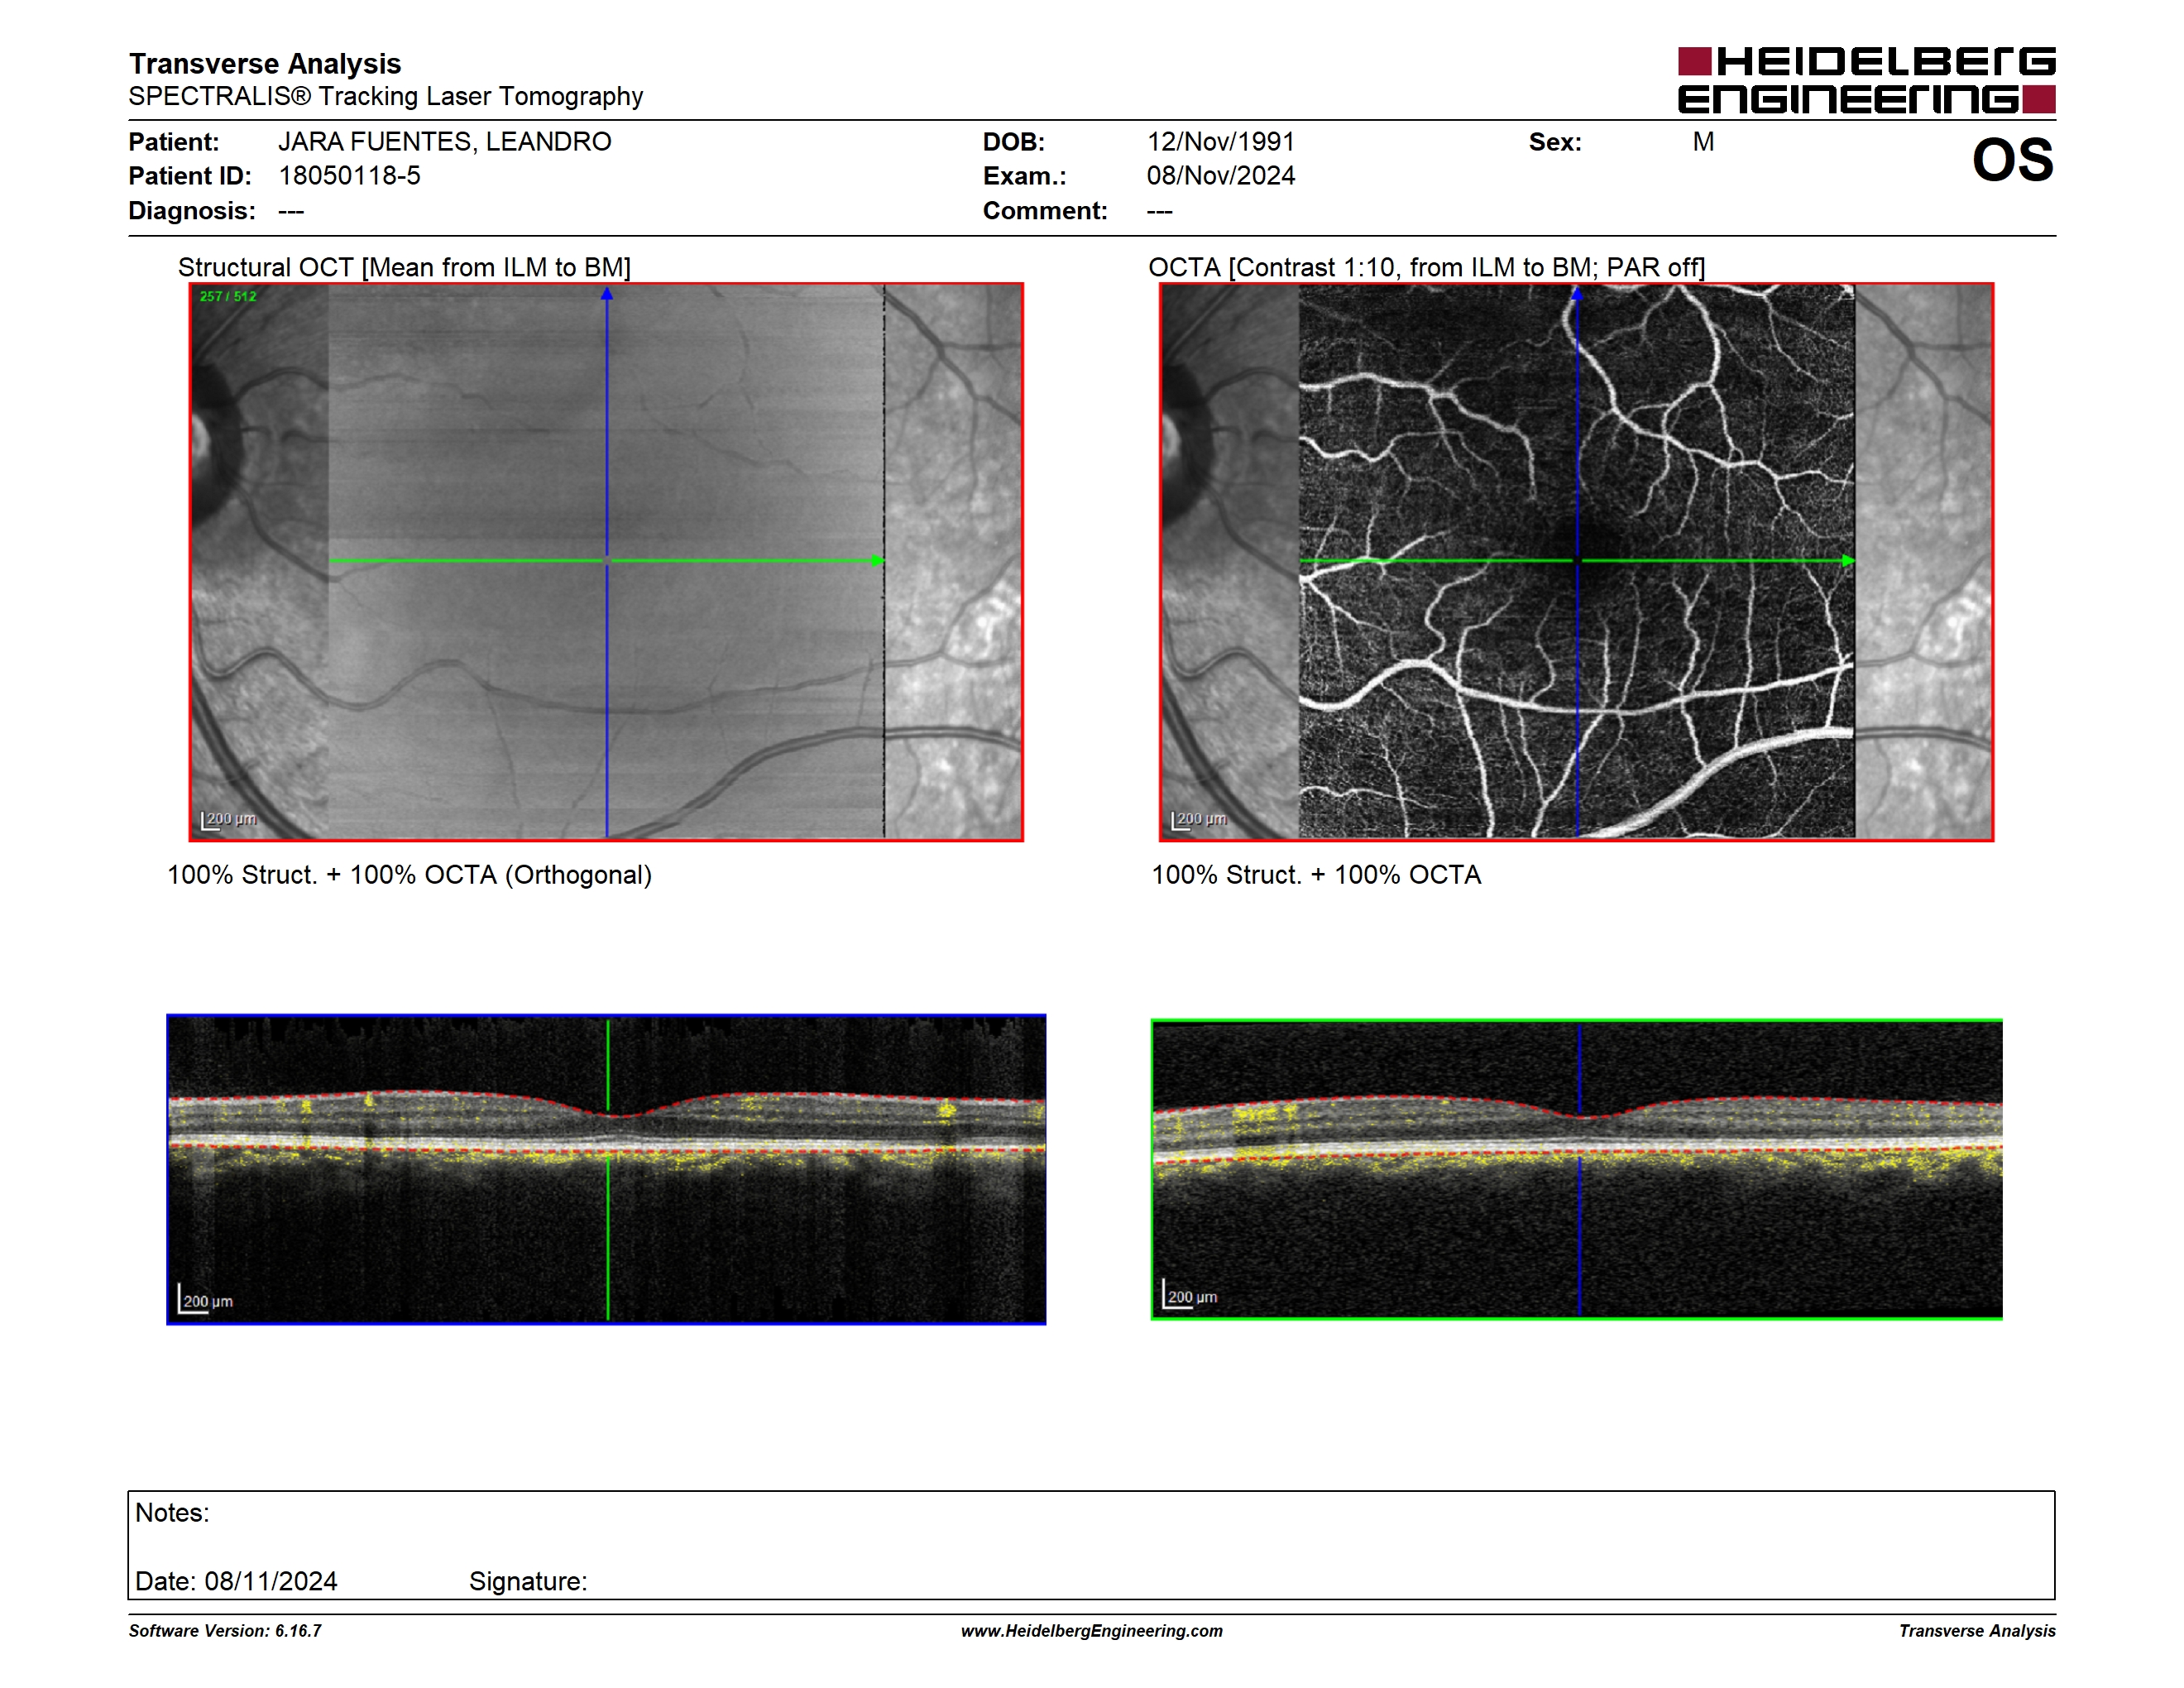Click the Exam date 08/Nov/2024
Image resolution: width=2184 pixels, height=1688 pixels.
[1220, 176]
